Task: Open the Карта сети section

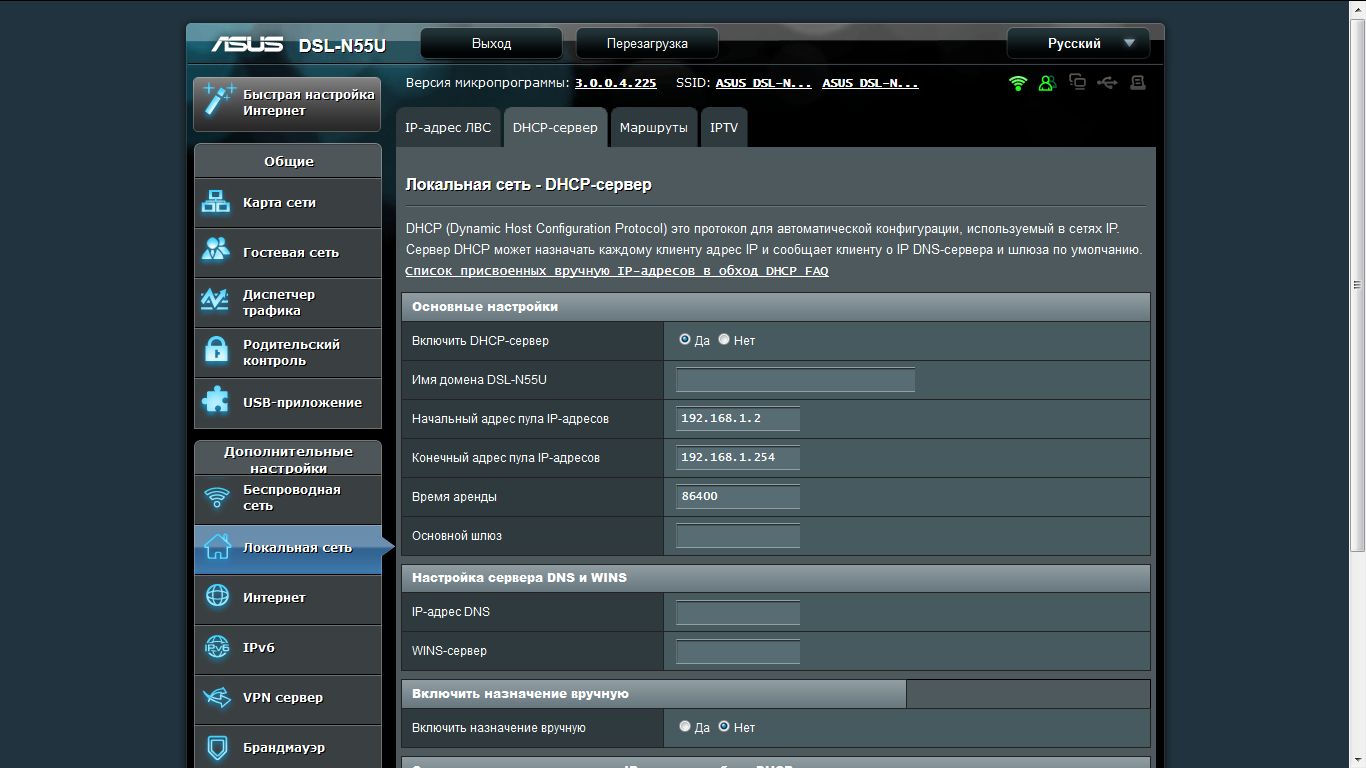Action: (x=287, y=202)
